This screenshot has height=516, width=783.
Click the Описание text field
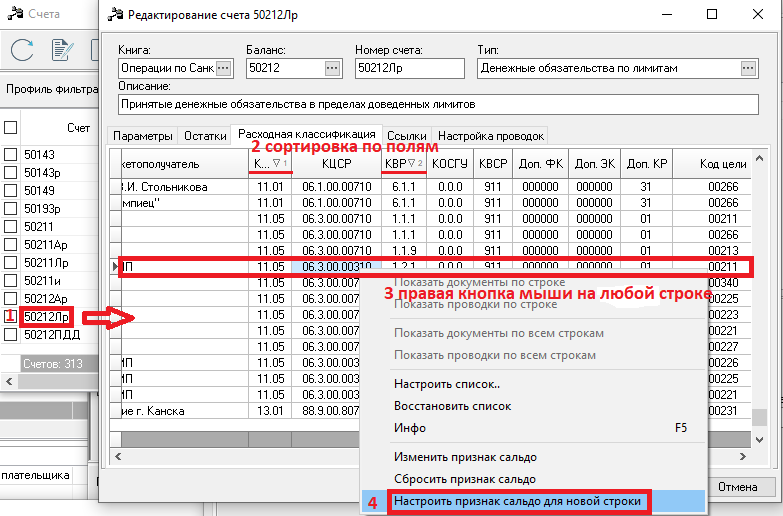click(x=438, y=104)
